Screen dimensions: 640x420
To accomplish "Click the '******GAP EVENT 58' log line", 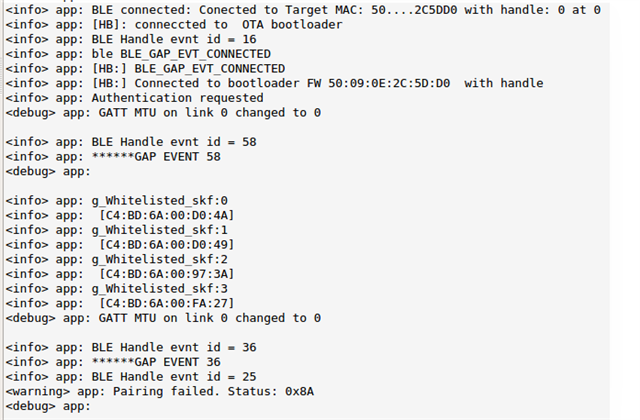I will (113, 157).
